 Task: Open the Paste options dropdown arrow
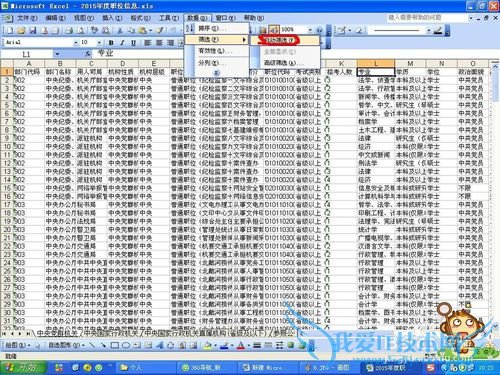150,30
